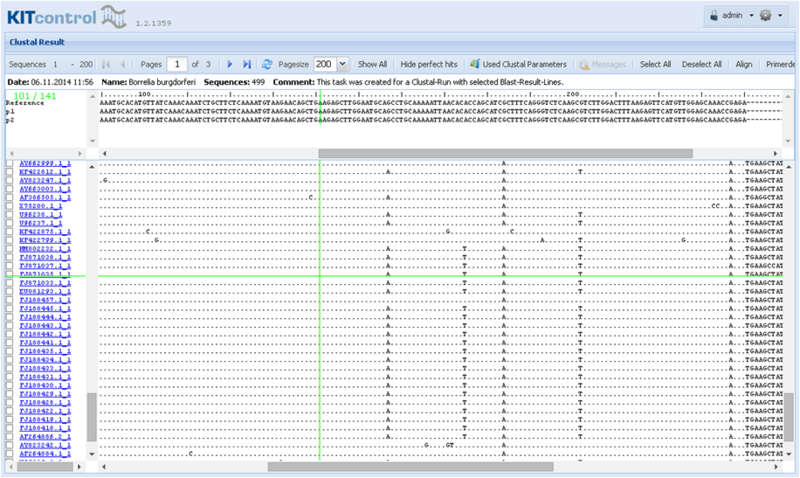This screenshot has width=800, height=478.
Task: Click the Primerdesign toolbar button
Action: point(780,64)
